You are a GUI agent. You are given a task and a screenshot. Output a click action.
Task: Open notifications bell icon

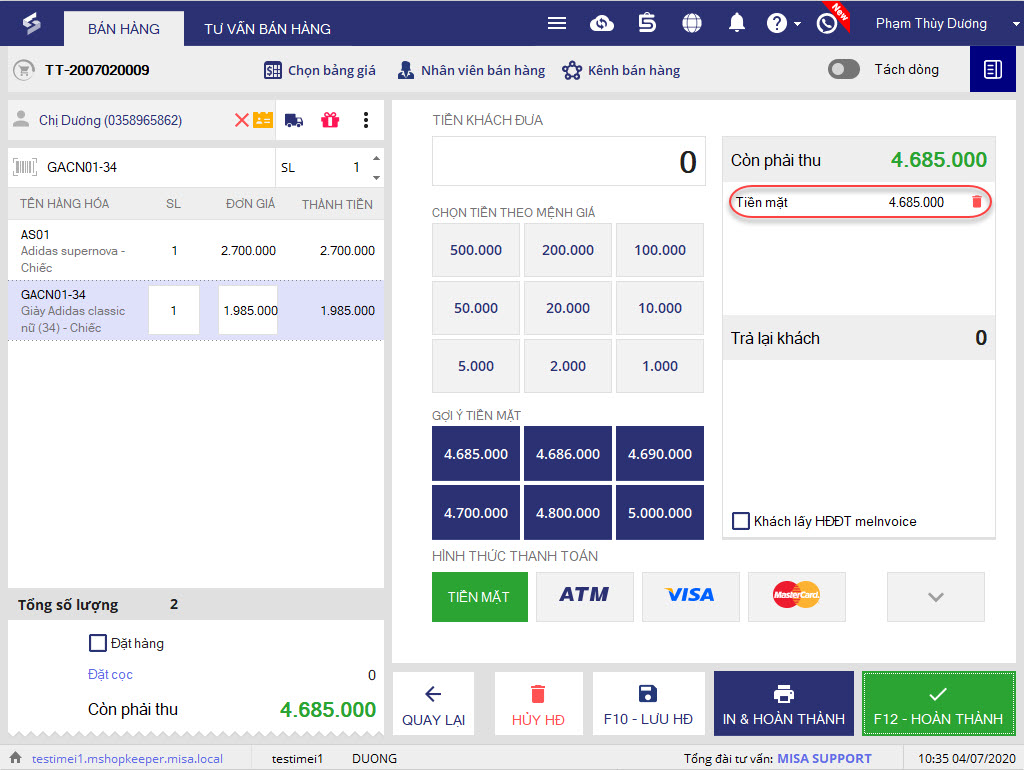[x=737, y=23]
